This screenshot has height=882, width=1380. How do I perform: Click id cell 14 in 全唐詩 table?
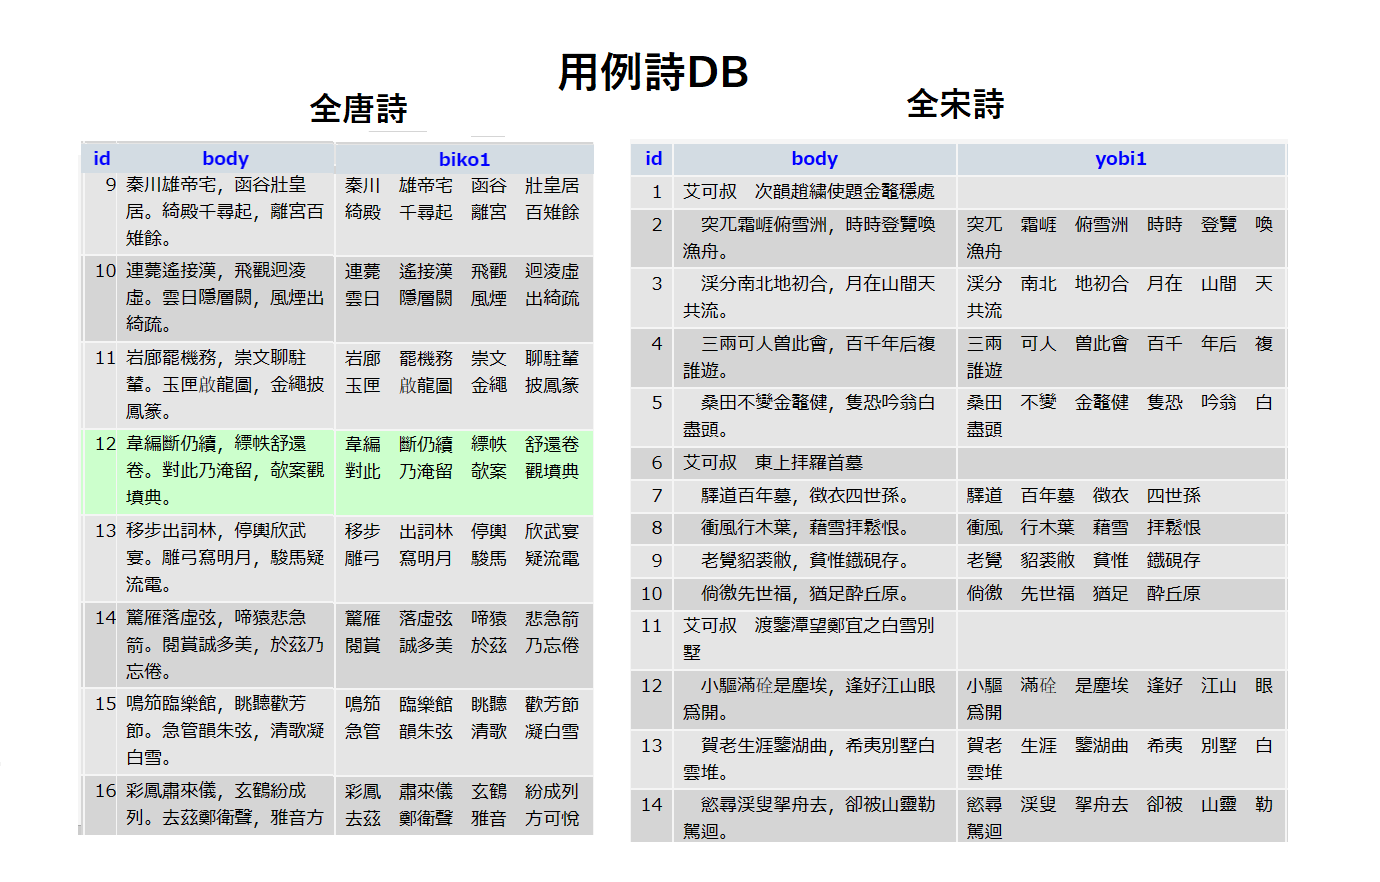pyautogui.click(x=101, y=645)
